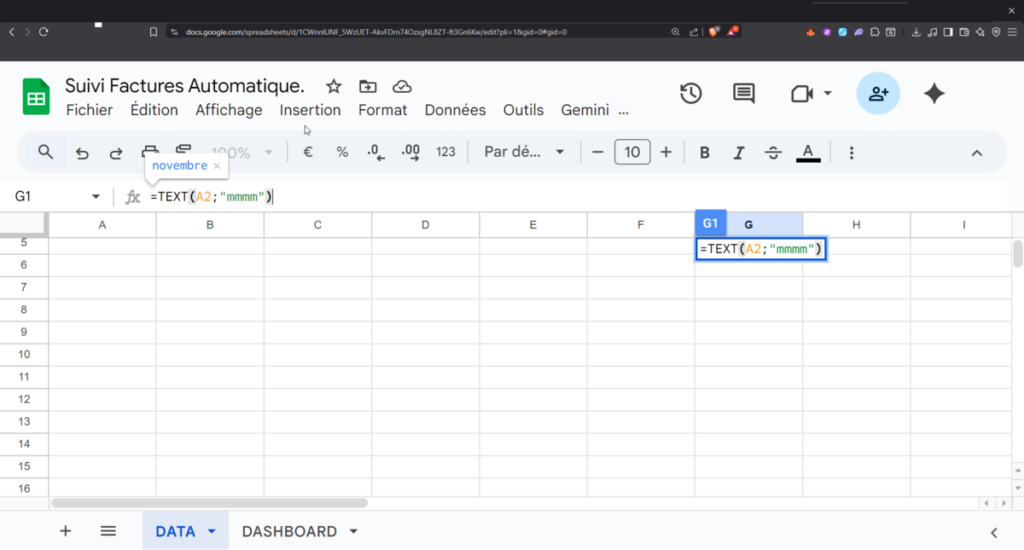Click the horizontal scrollbar thumb
This screenshot has height=550, width=1024.
[209, 503]
